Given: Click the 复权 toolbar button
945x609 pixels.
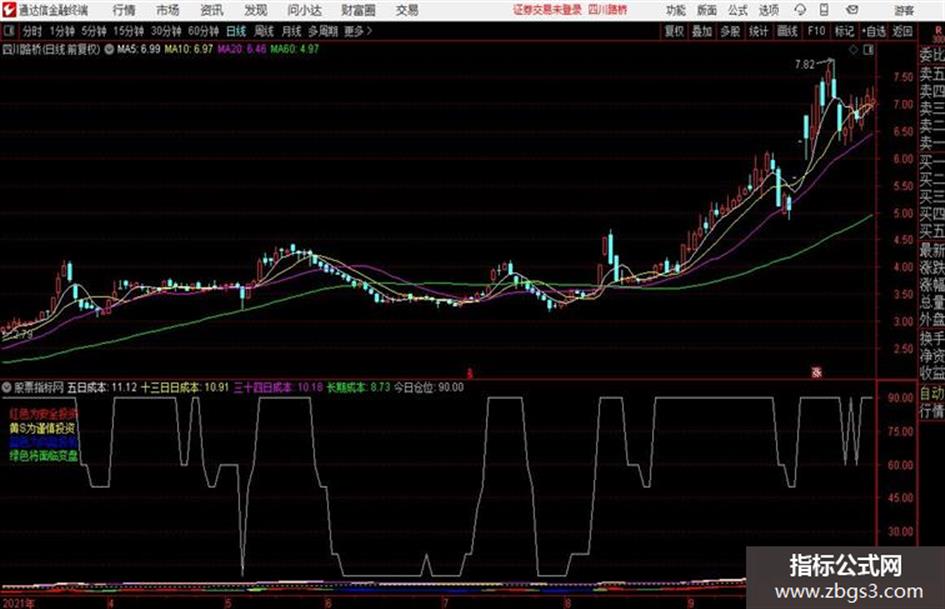Looking at the screenshot, I should click(x=674, y=31).
